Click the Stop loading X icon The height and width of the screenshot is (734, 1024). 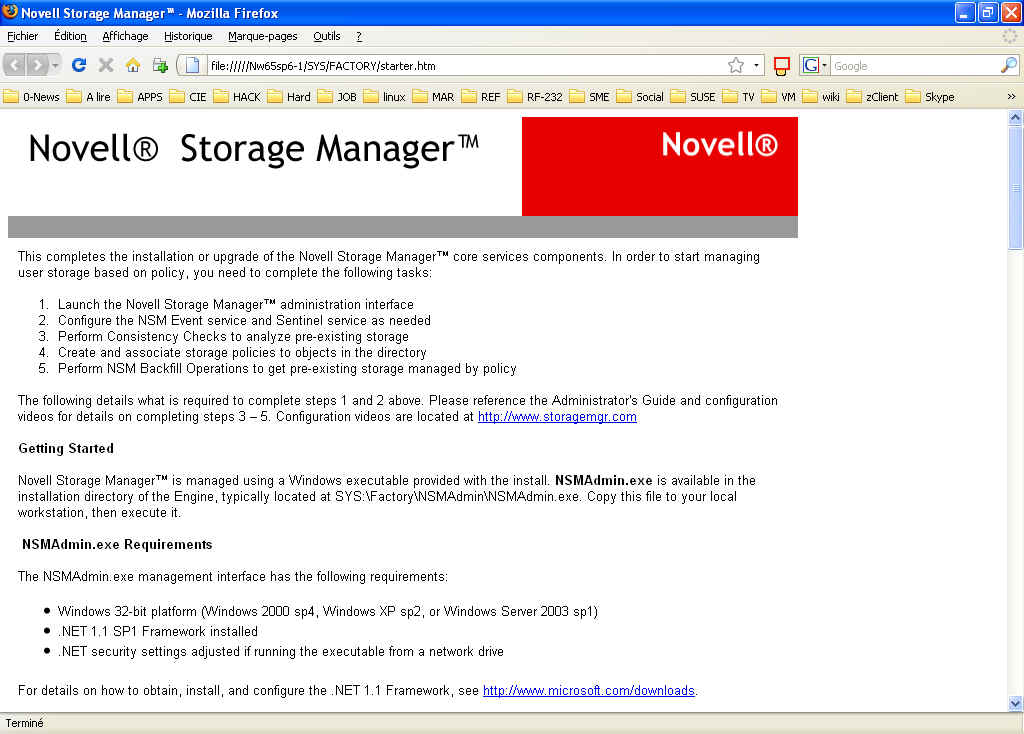point(106,65)
